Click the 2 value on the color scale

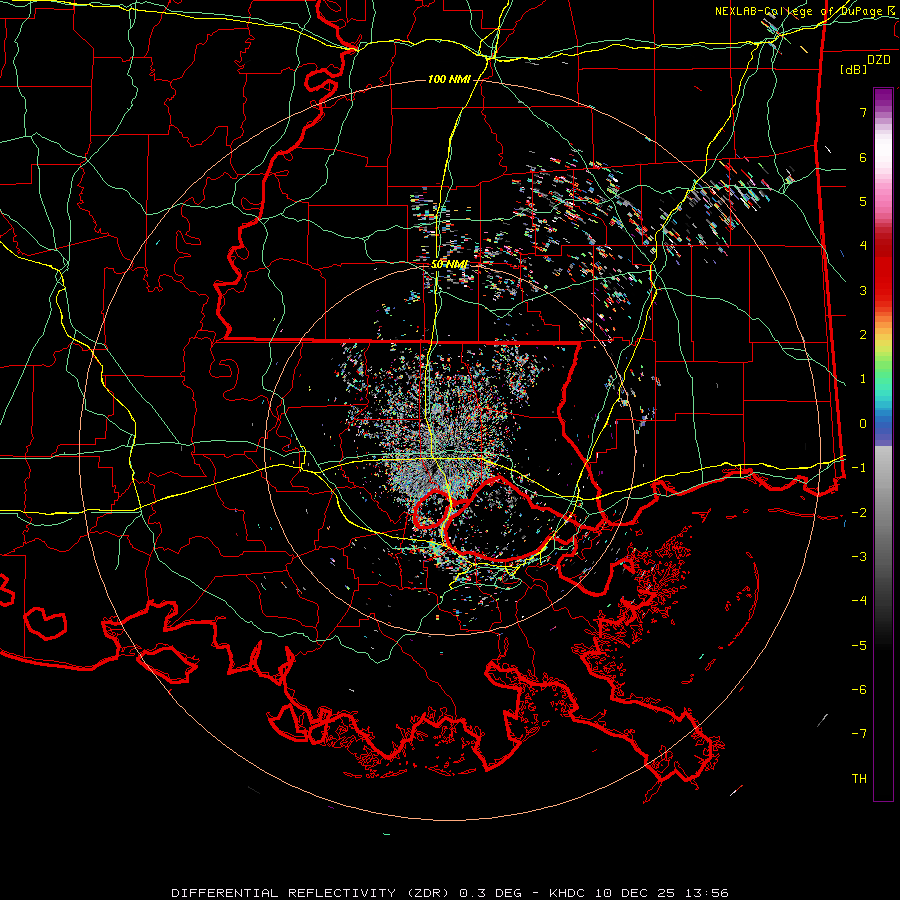(x=863, y=335)
